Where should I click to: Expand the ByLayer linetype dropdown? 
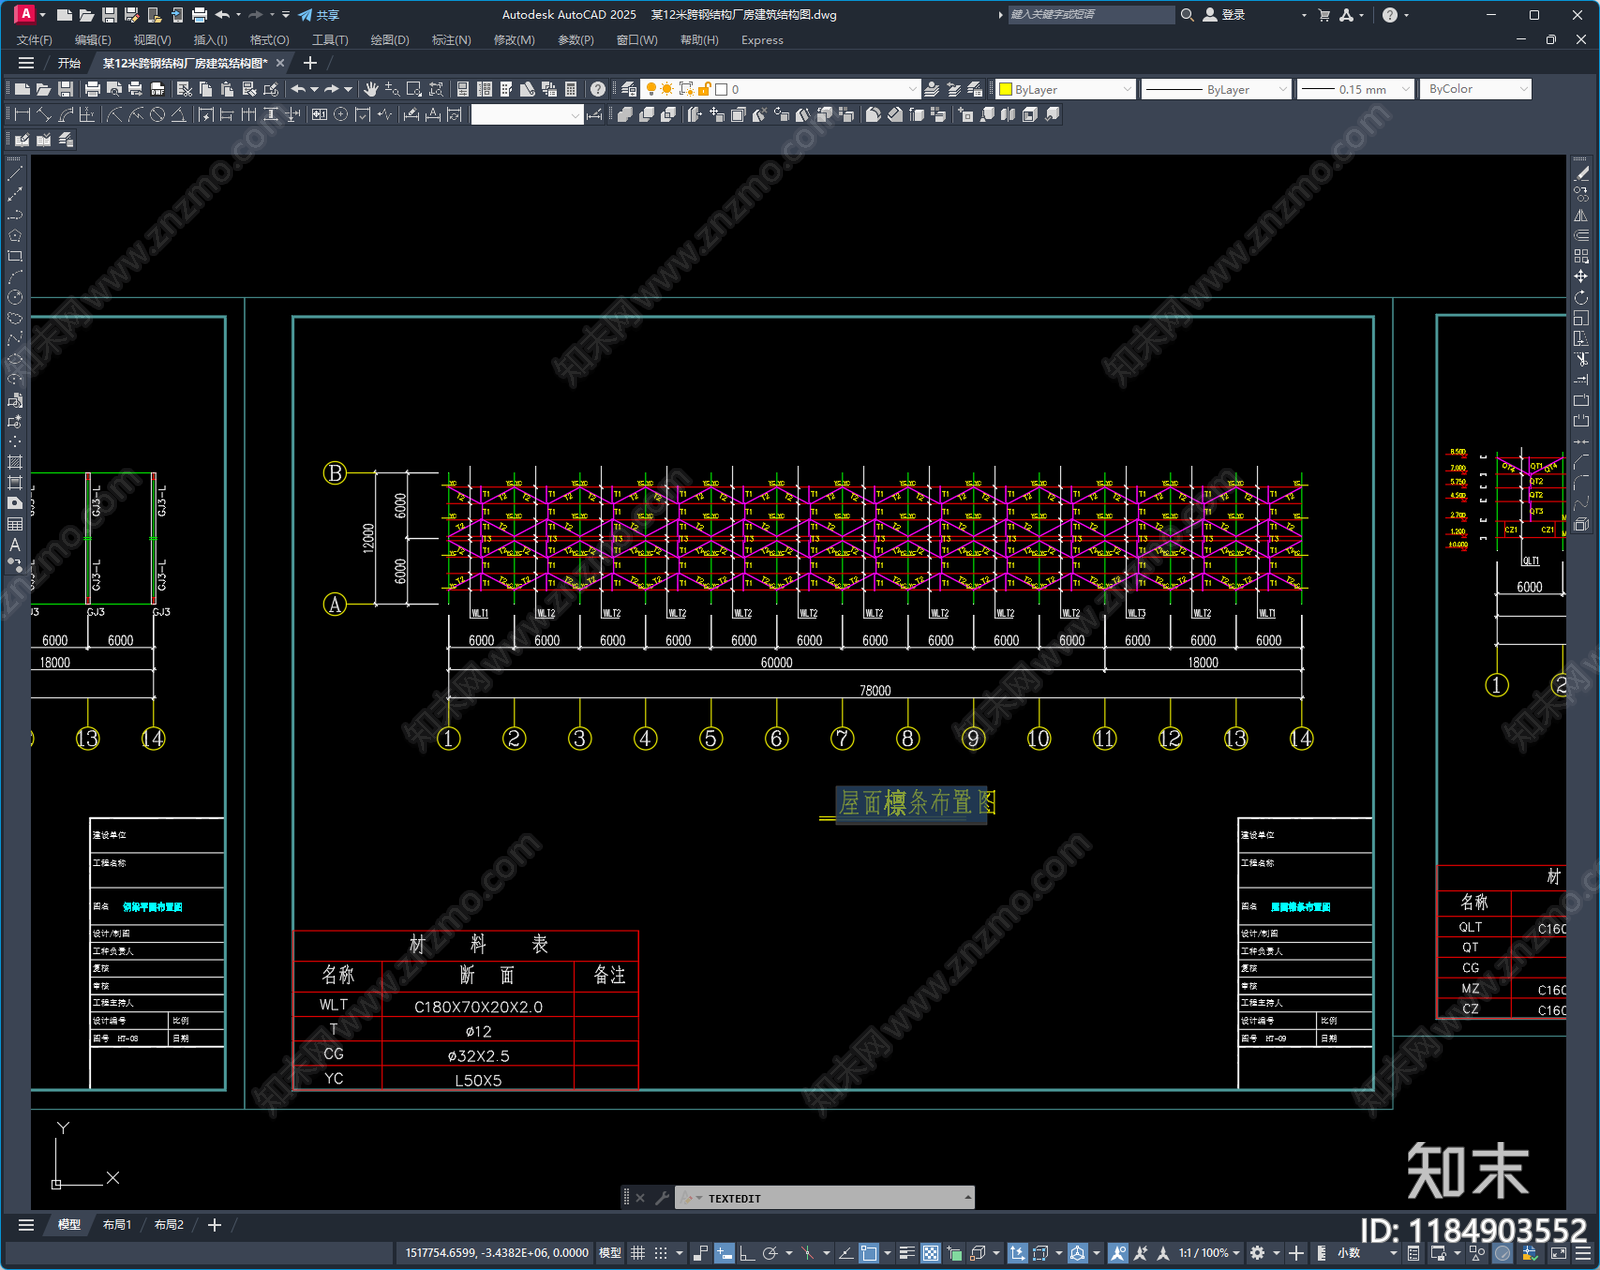pyautogui.click(x=1217, y=89)
